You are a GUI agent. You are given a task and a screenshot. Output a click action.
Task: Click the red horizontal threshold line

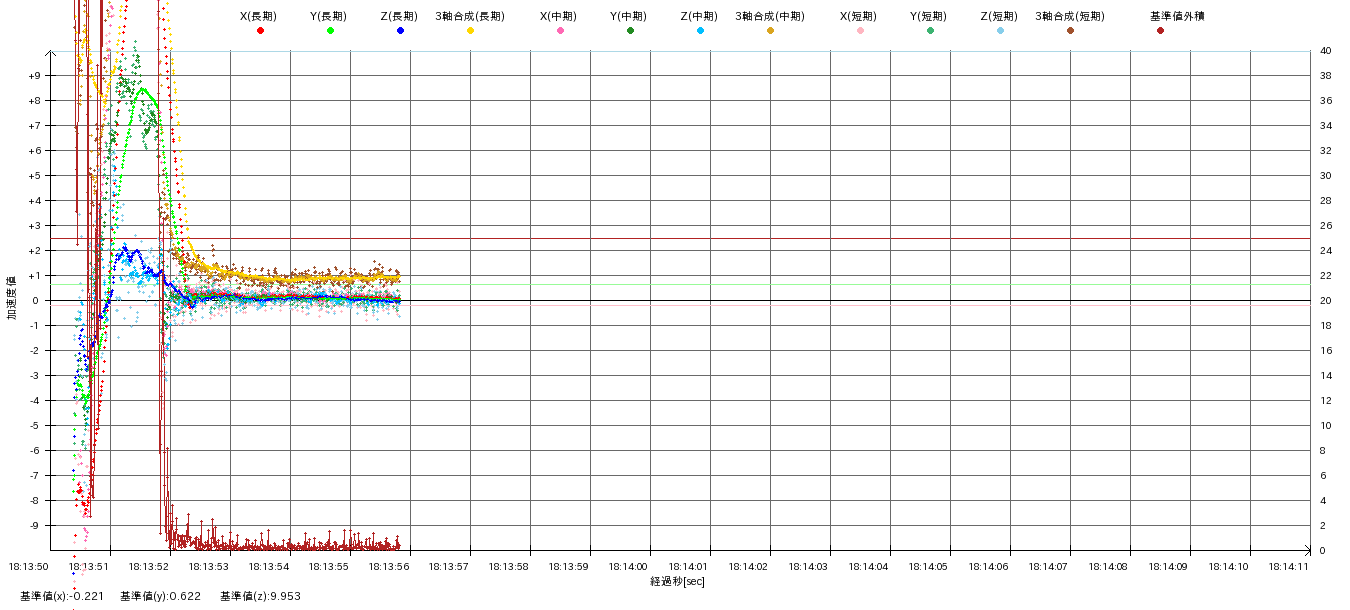[800, 239]
